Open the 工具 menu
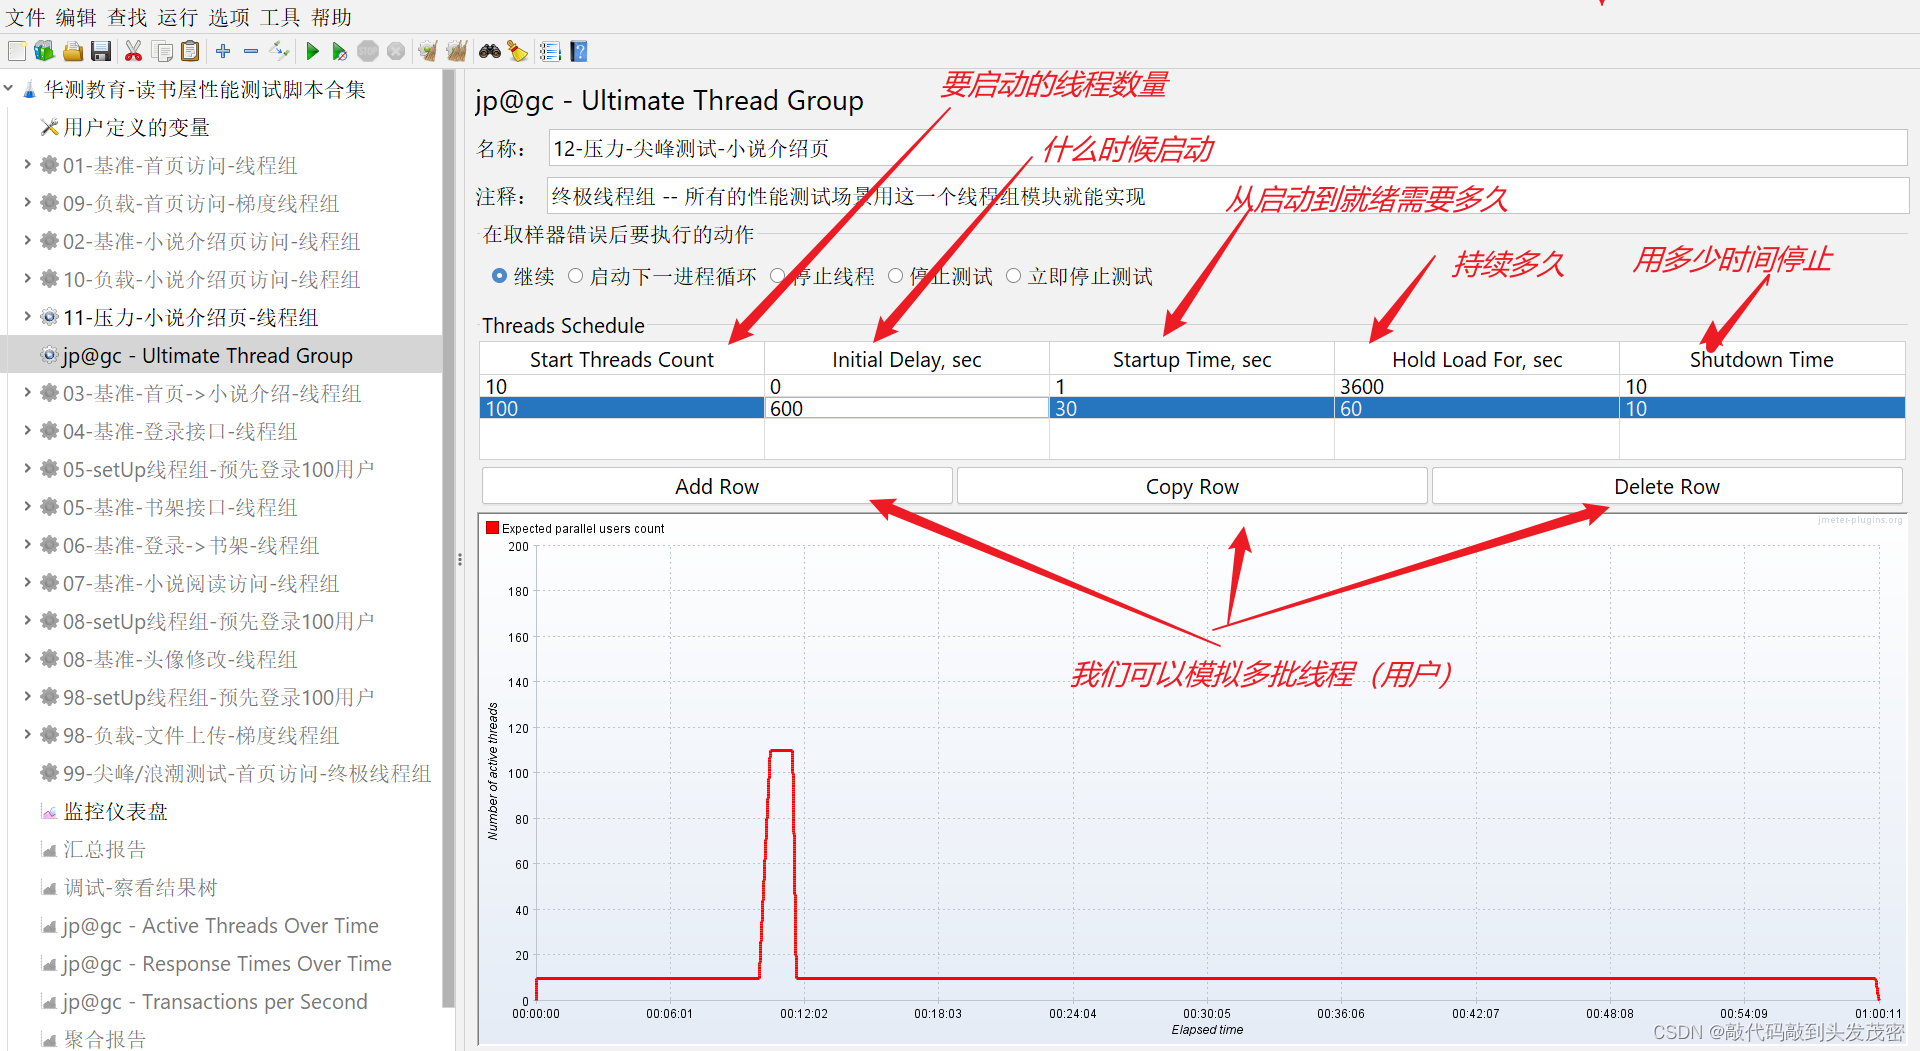Image resolution: width=1920 pixels, height=1051 pixels. click(280, 17)
